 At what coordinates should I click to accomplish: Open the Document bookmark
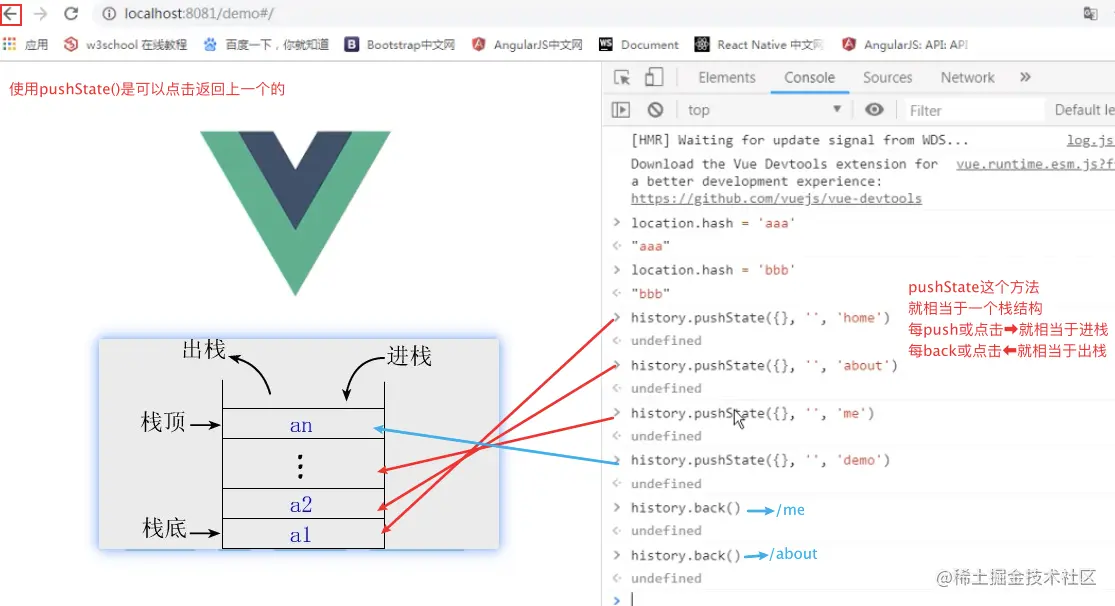pyautogui.click(x=639, y=44)
